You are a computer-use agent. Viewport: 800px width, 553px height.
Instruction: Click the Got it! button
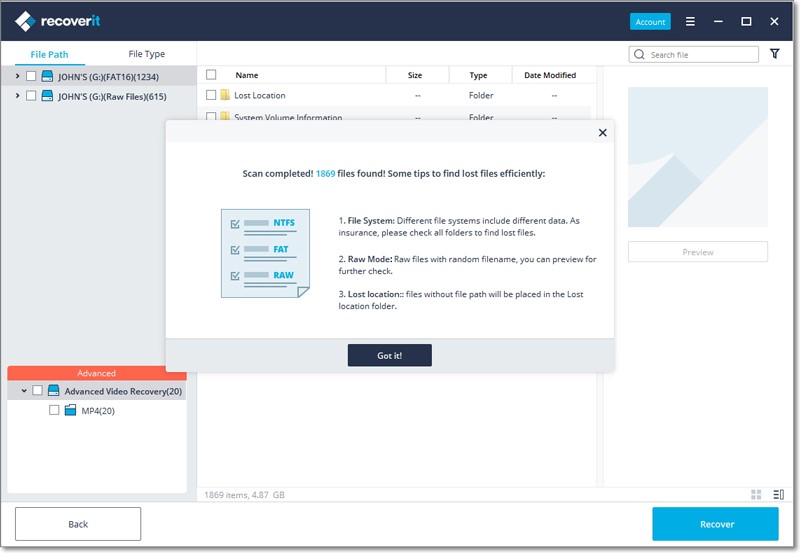[x=390, y=355]
